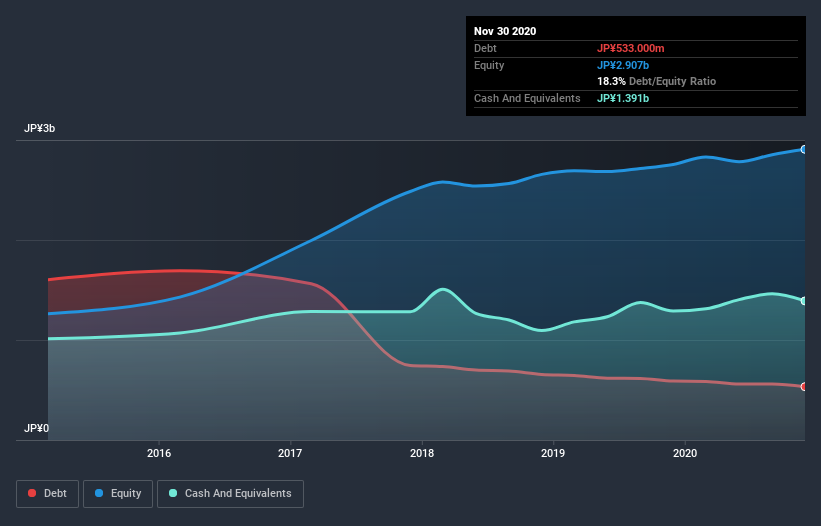Click the 2018 axis label
The width and height of the screenshot is (821, 526).
click(422, 453)
